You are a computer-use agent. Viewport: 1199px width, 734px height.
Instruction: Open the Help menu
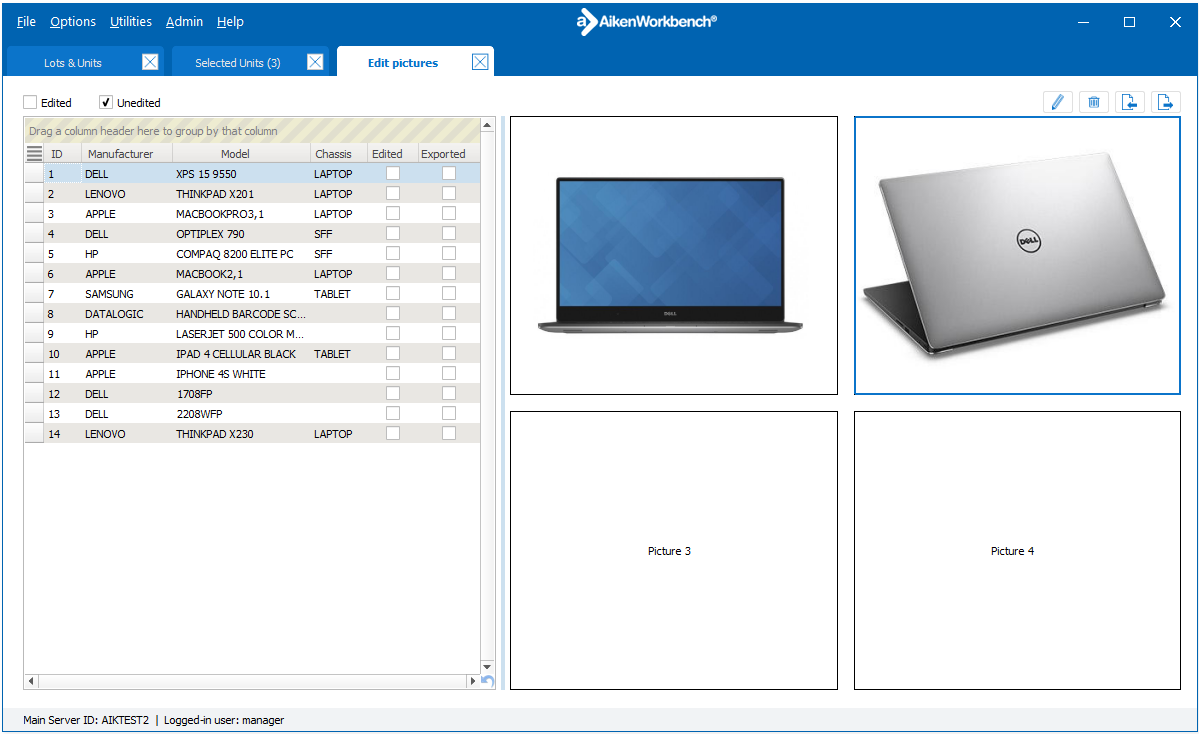click(230, 21)
